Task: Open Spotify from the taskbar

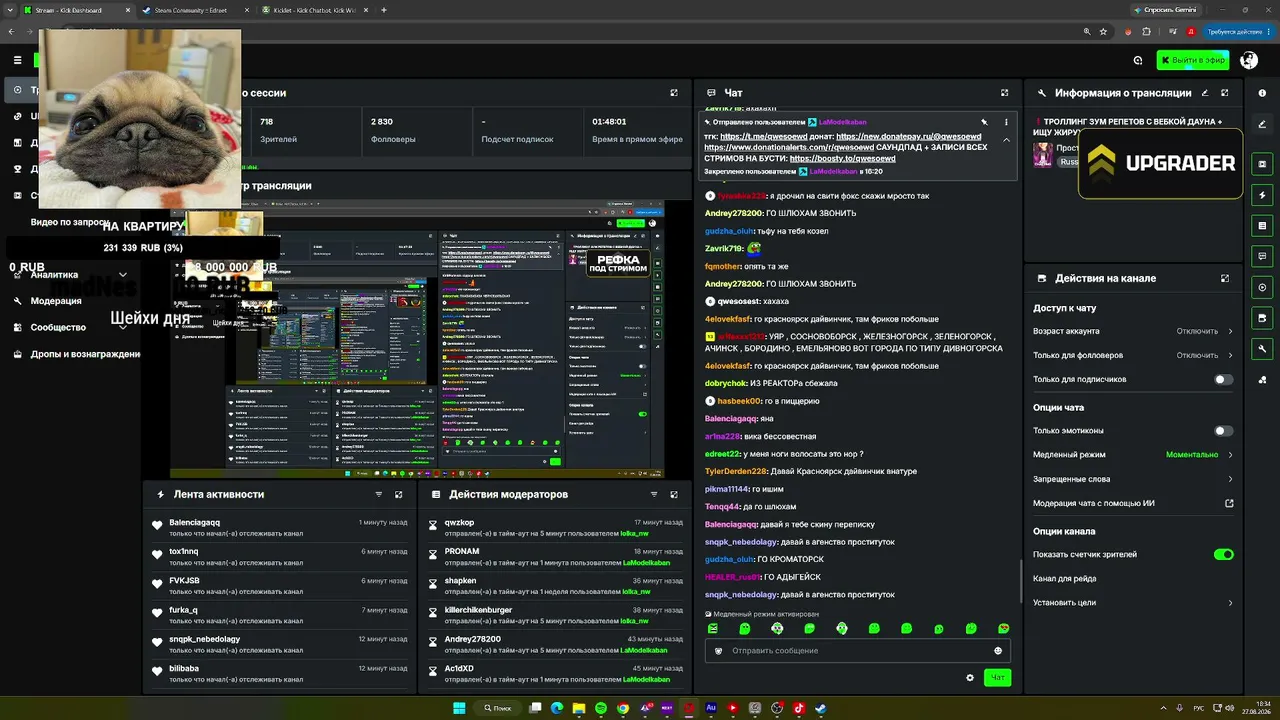Action: click(601, 708)
